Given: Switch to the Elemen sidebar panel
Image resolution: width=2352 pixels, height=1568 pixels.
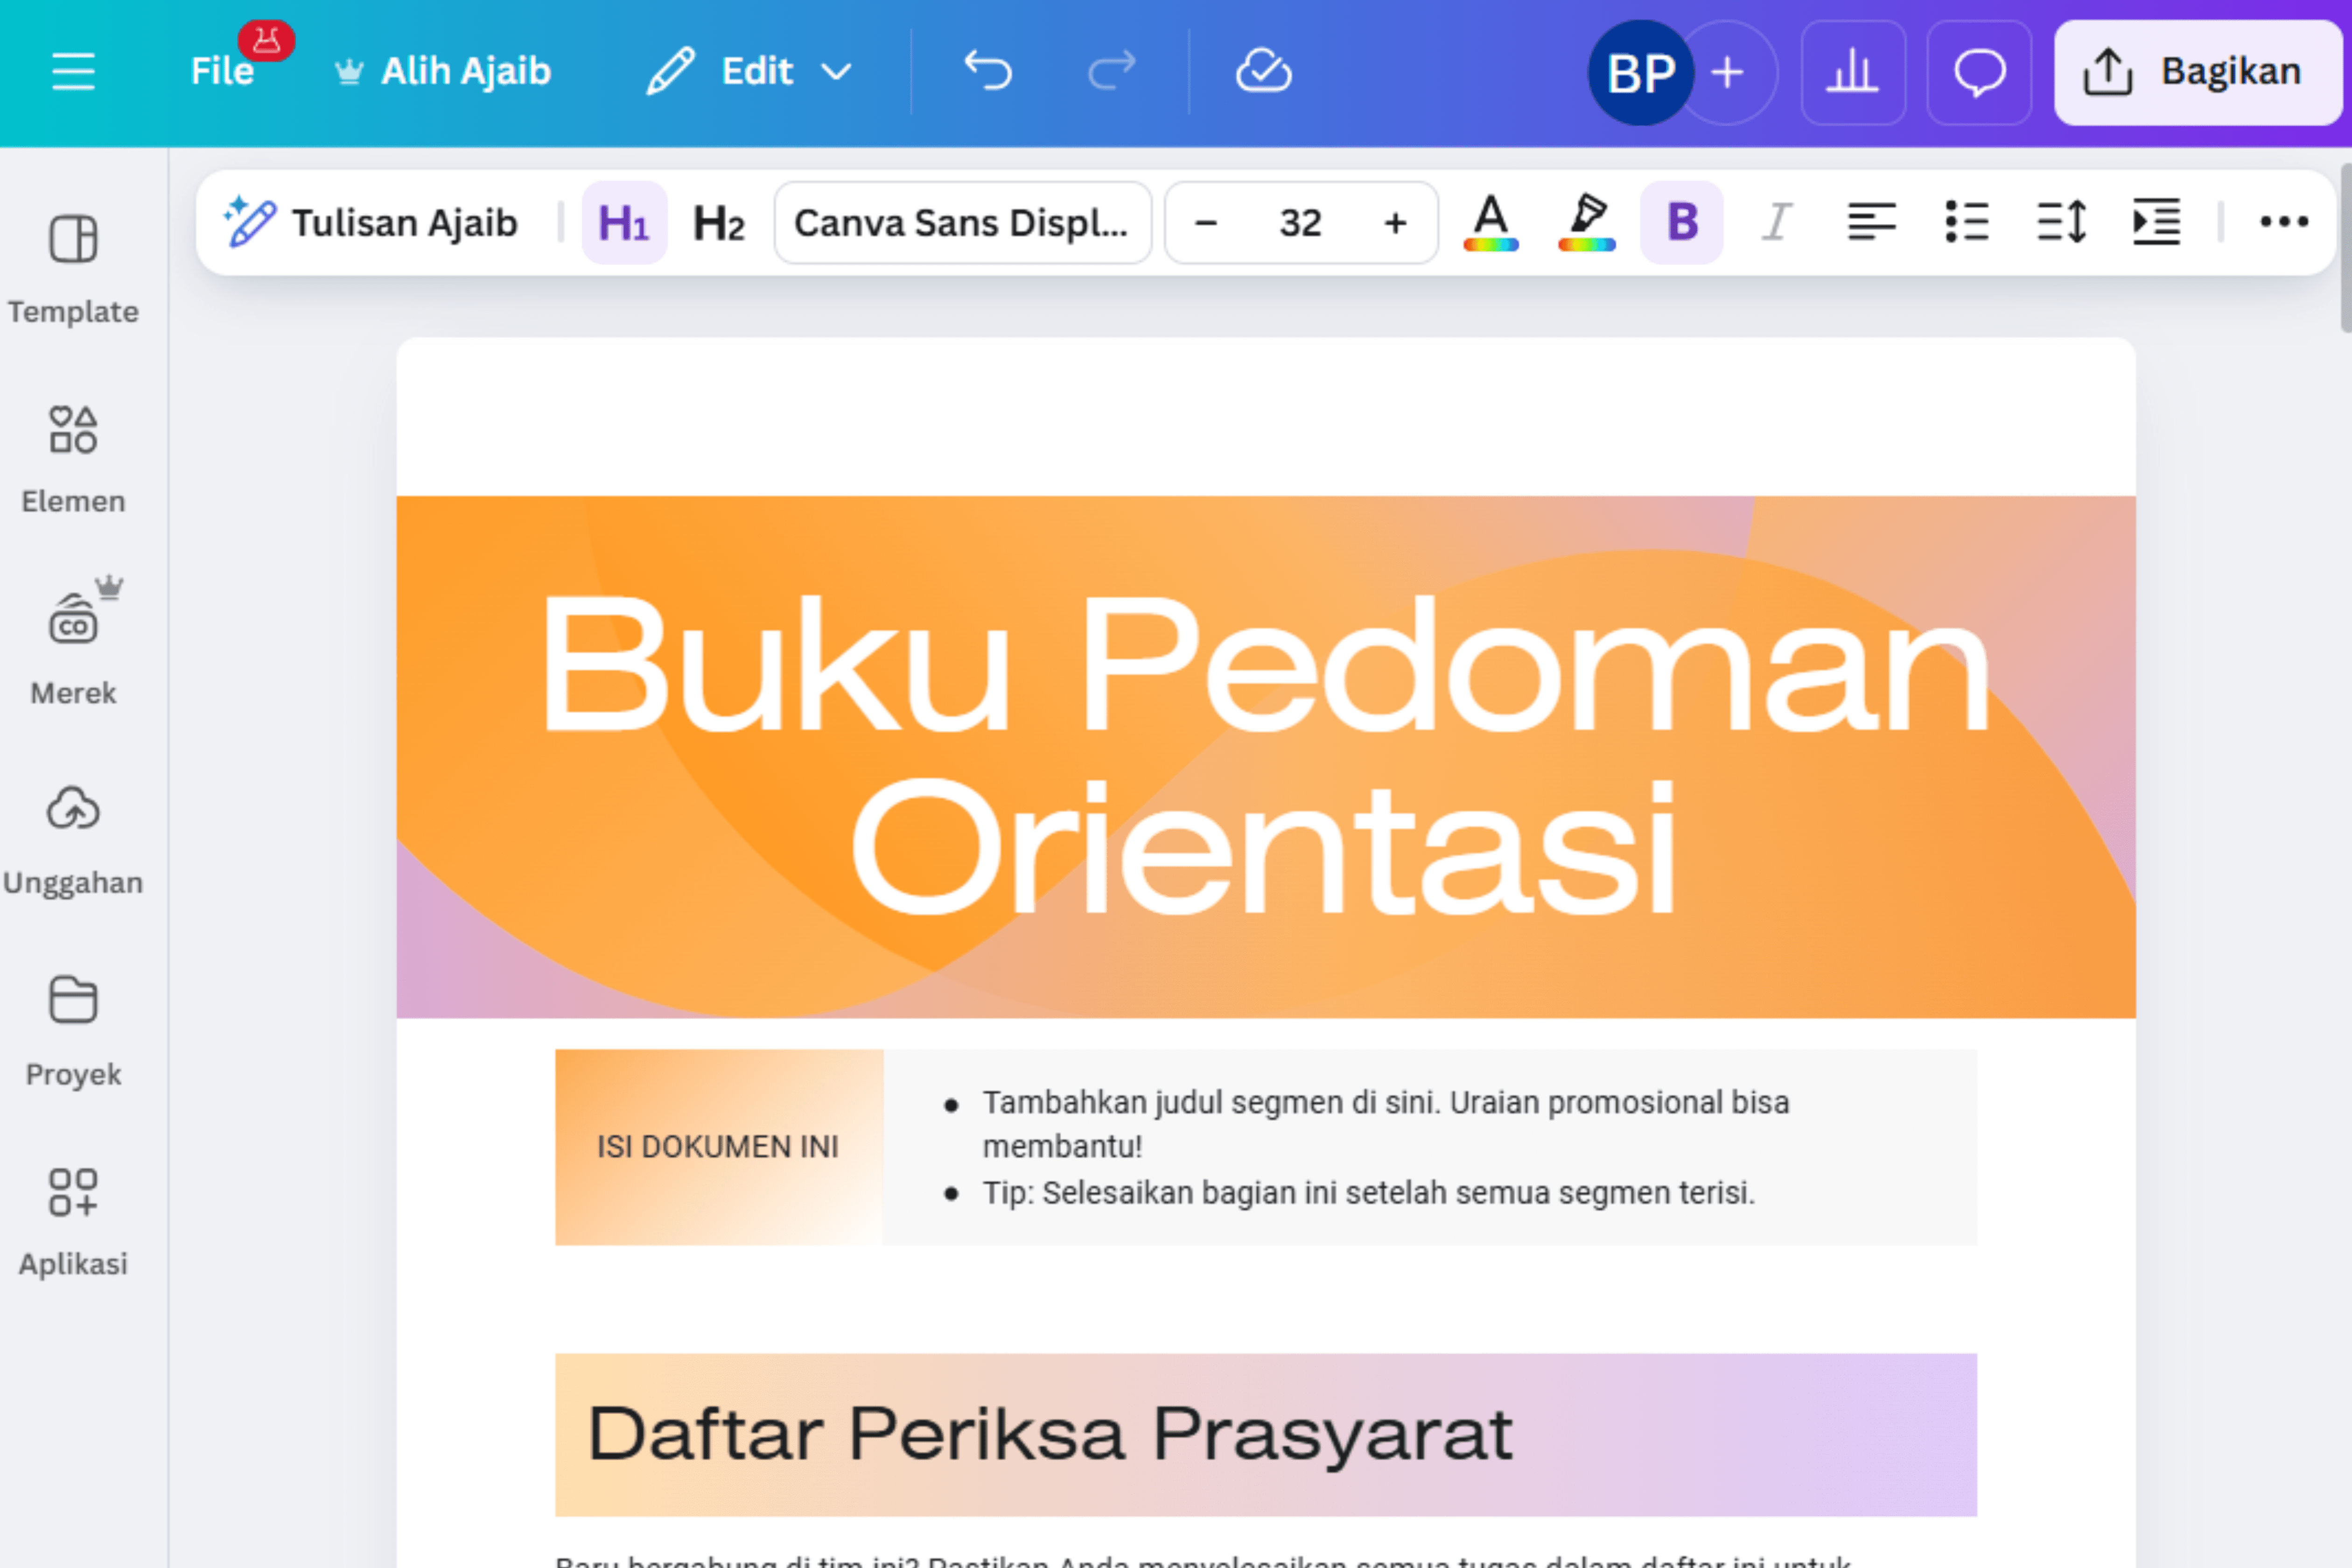Looking at the screenshot, I should point(72,455).
